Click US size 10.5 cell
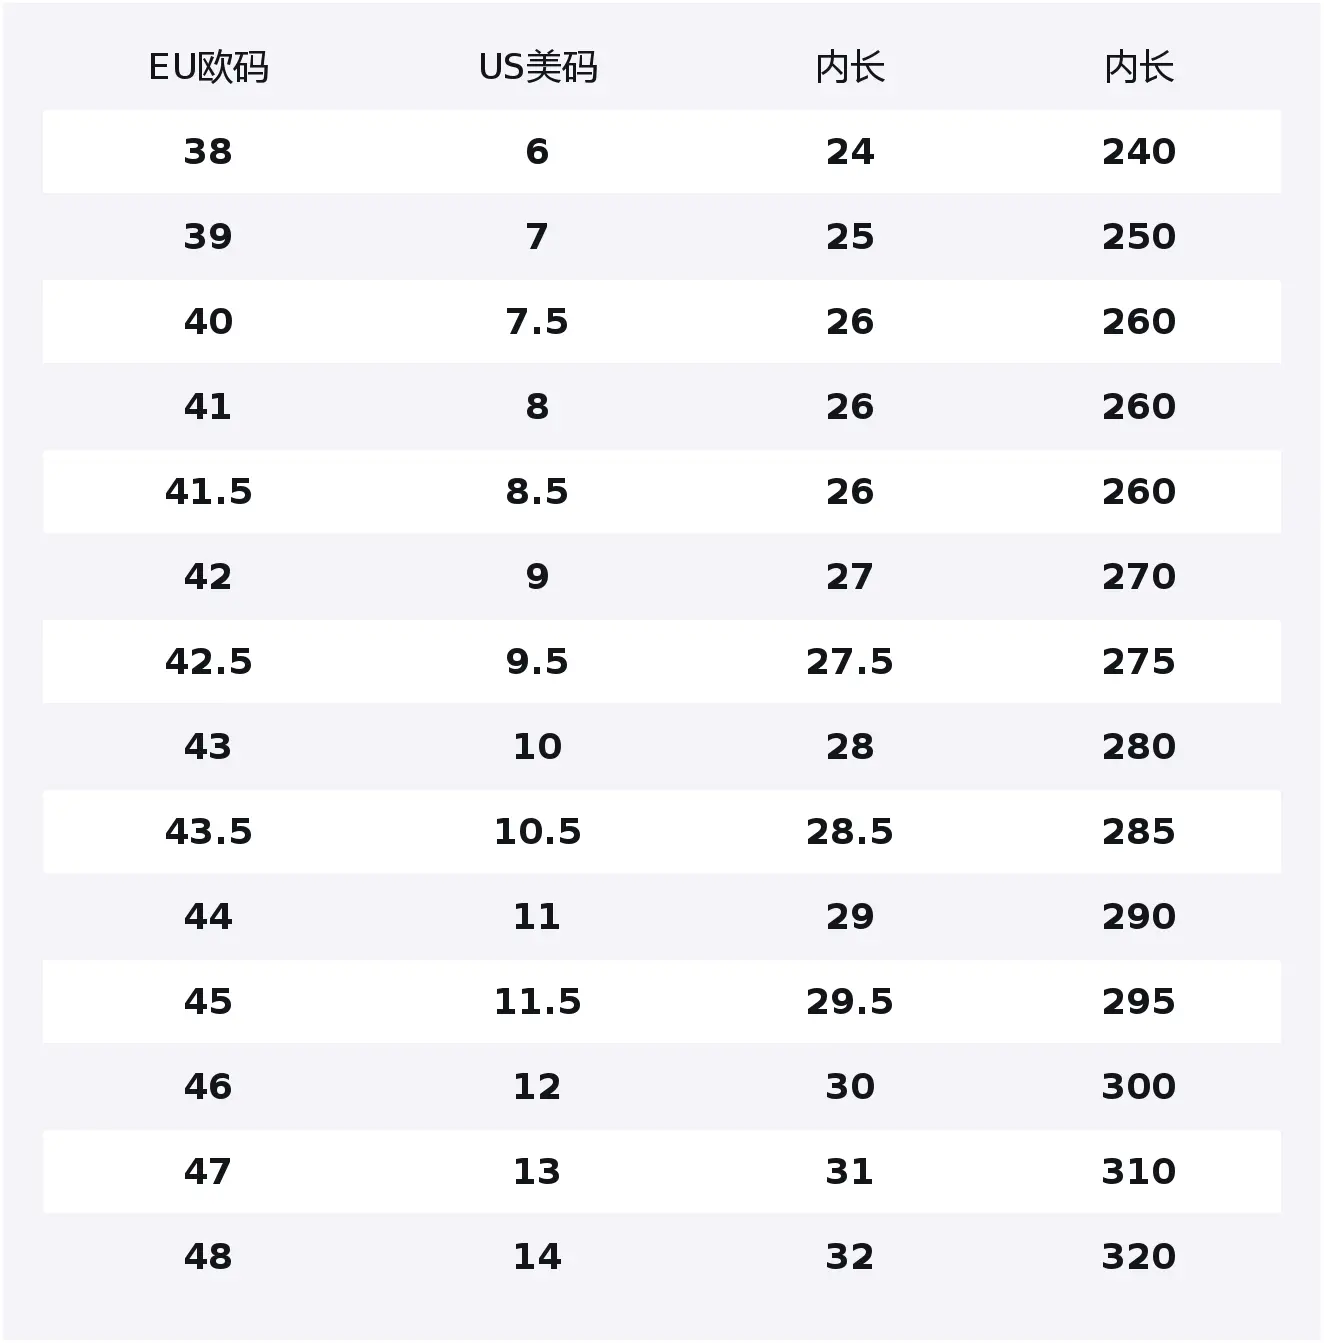 click(538, 832)
